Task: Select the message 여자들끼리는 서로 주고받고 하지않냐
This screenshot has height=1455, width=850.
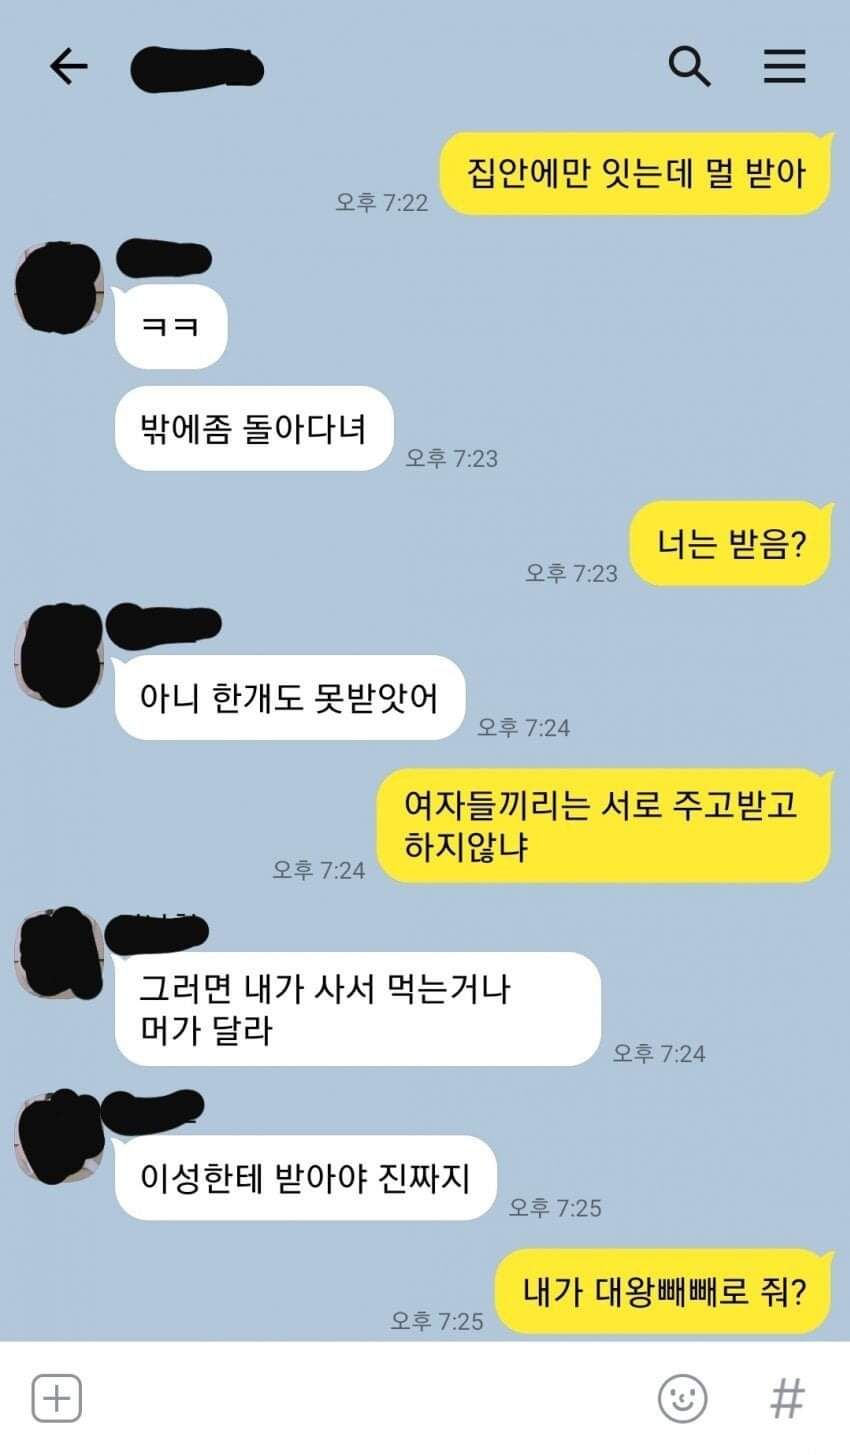Action: [x=603, y=825]
